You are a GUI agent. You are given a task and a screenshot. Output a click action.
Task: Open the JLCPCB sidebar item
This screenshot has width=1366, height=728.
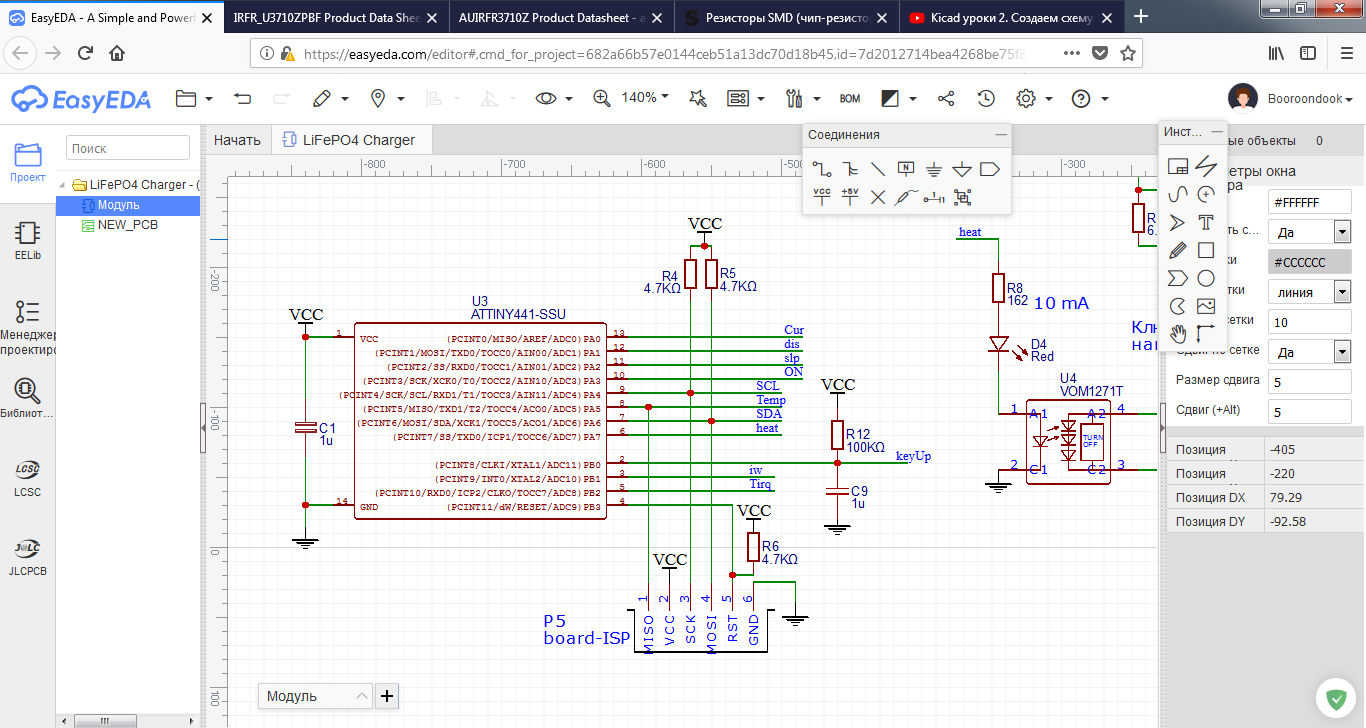coord(28,557)
